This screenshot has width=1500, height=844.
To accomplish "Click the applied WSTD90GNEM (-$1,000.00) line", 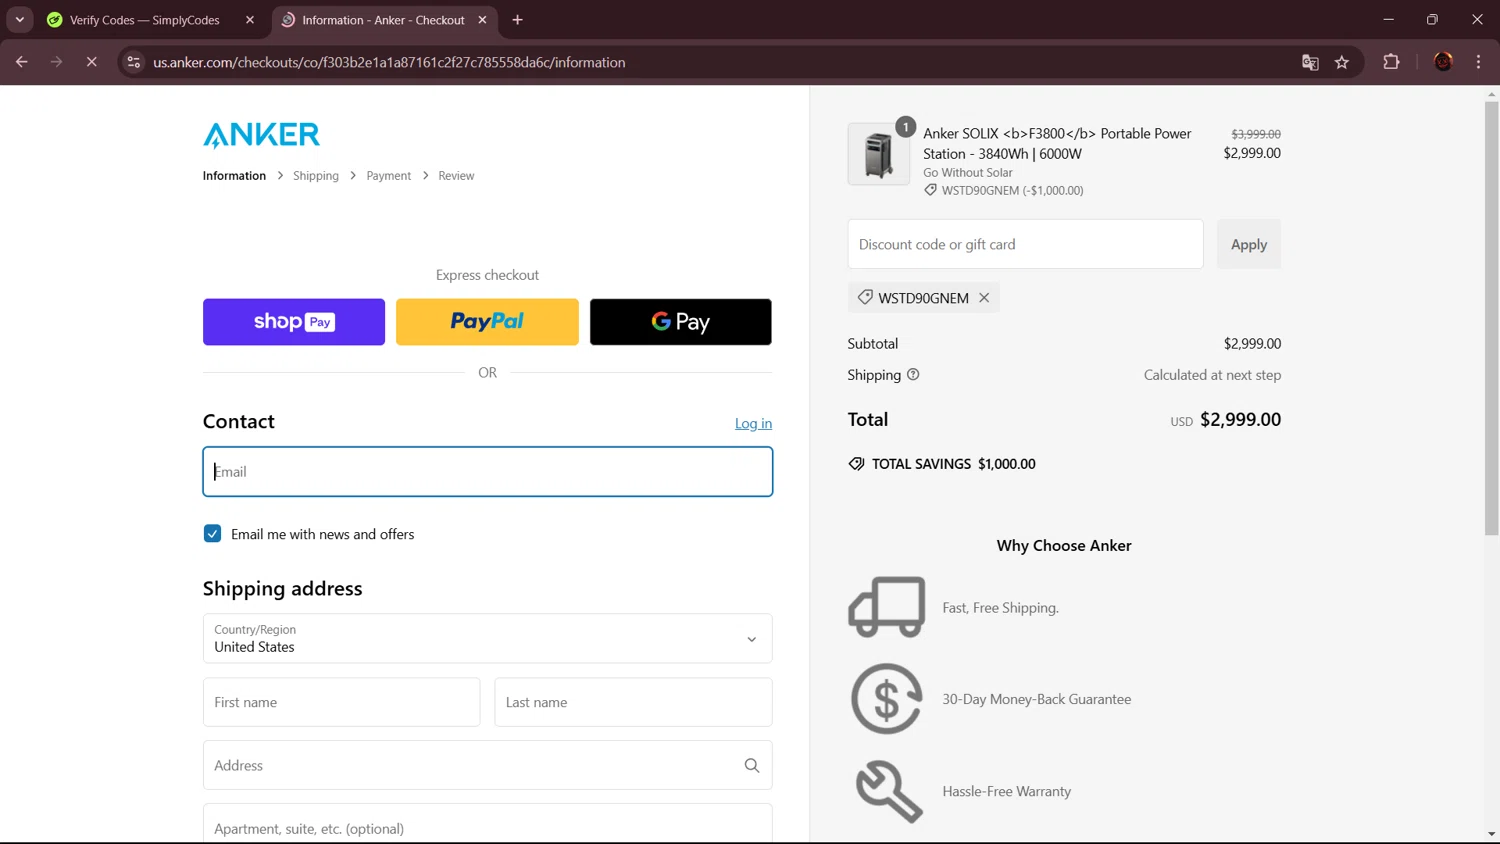I will [1004, 190].
